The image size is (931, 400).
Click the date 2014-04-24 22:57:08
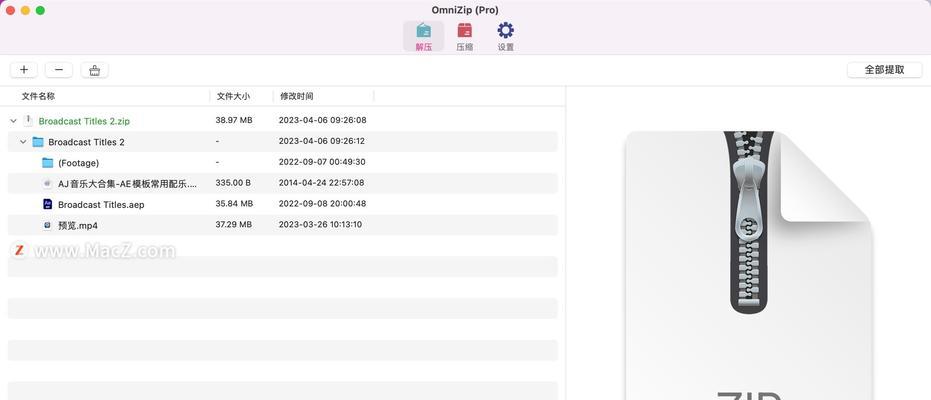click(x=321, y=183)
